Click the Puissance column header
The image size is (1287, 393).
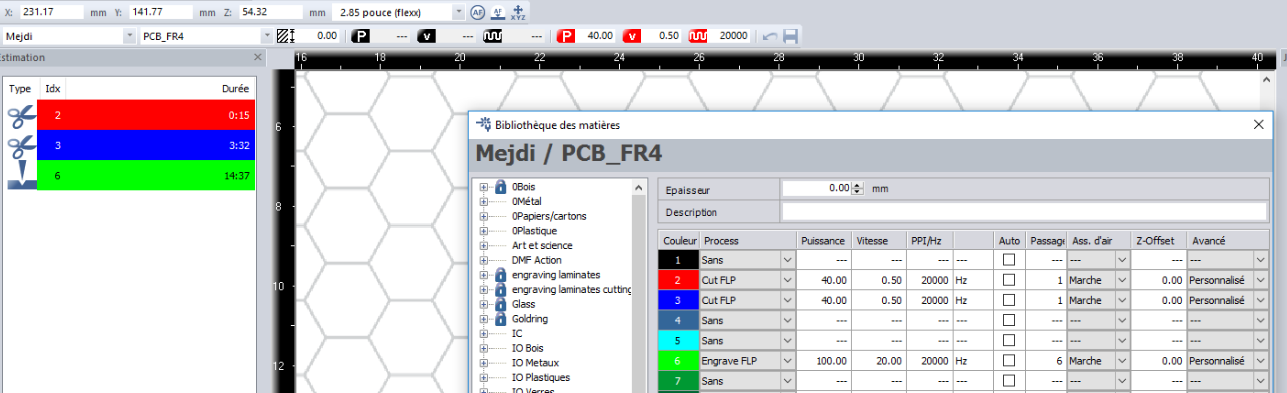(824, 241)
